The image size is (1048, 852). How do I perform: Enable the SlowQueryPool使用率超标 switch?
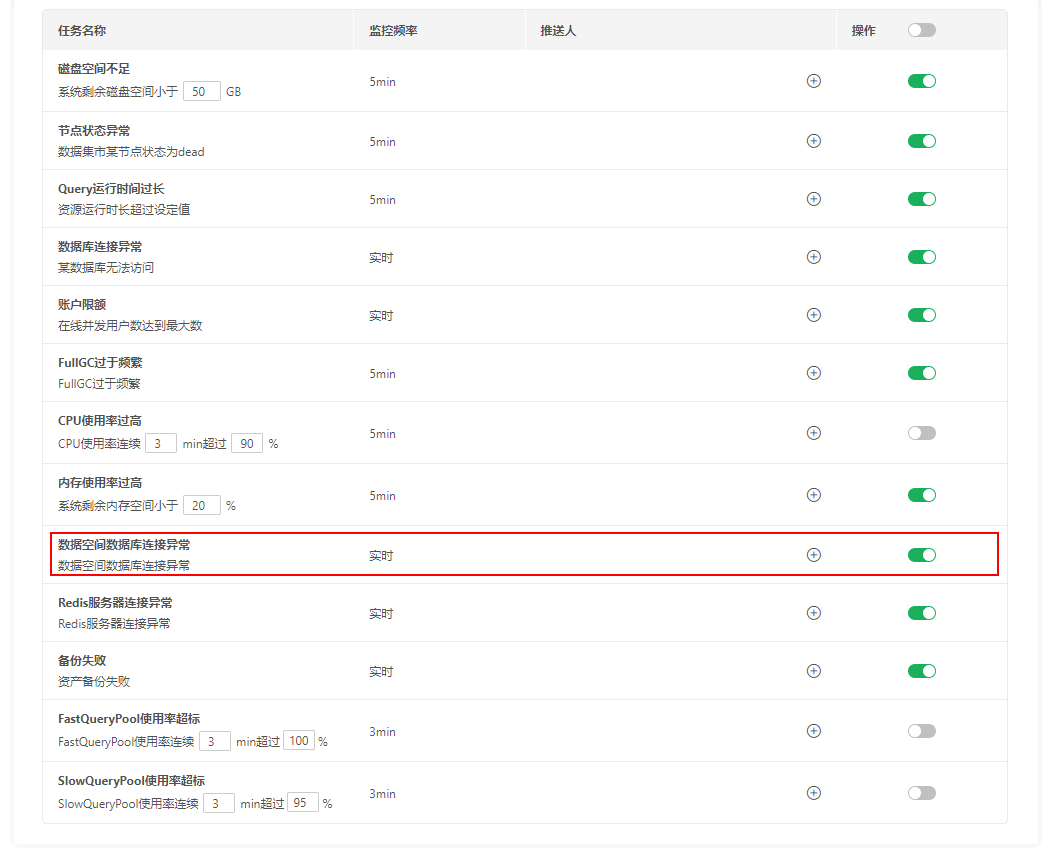click(x=921, y=792)
